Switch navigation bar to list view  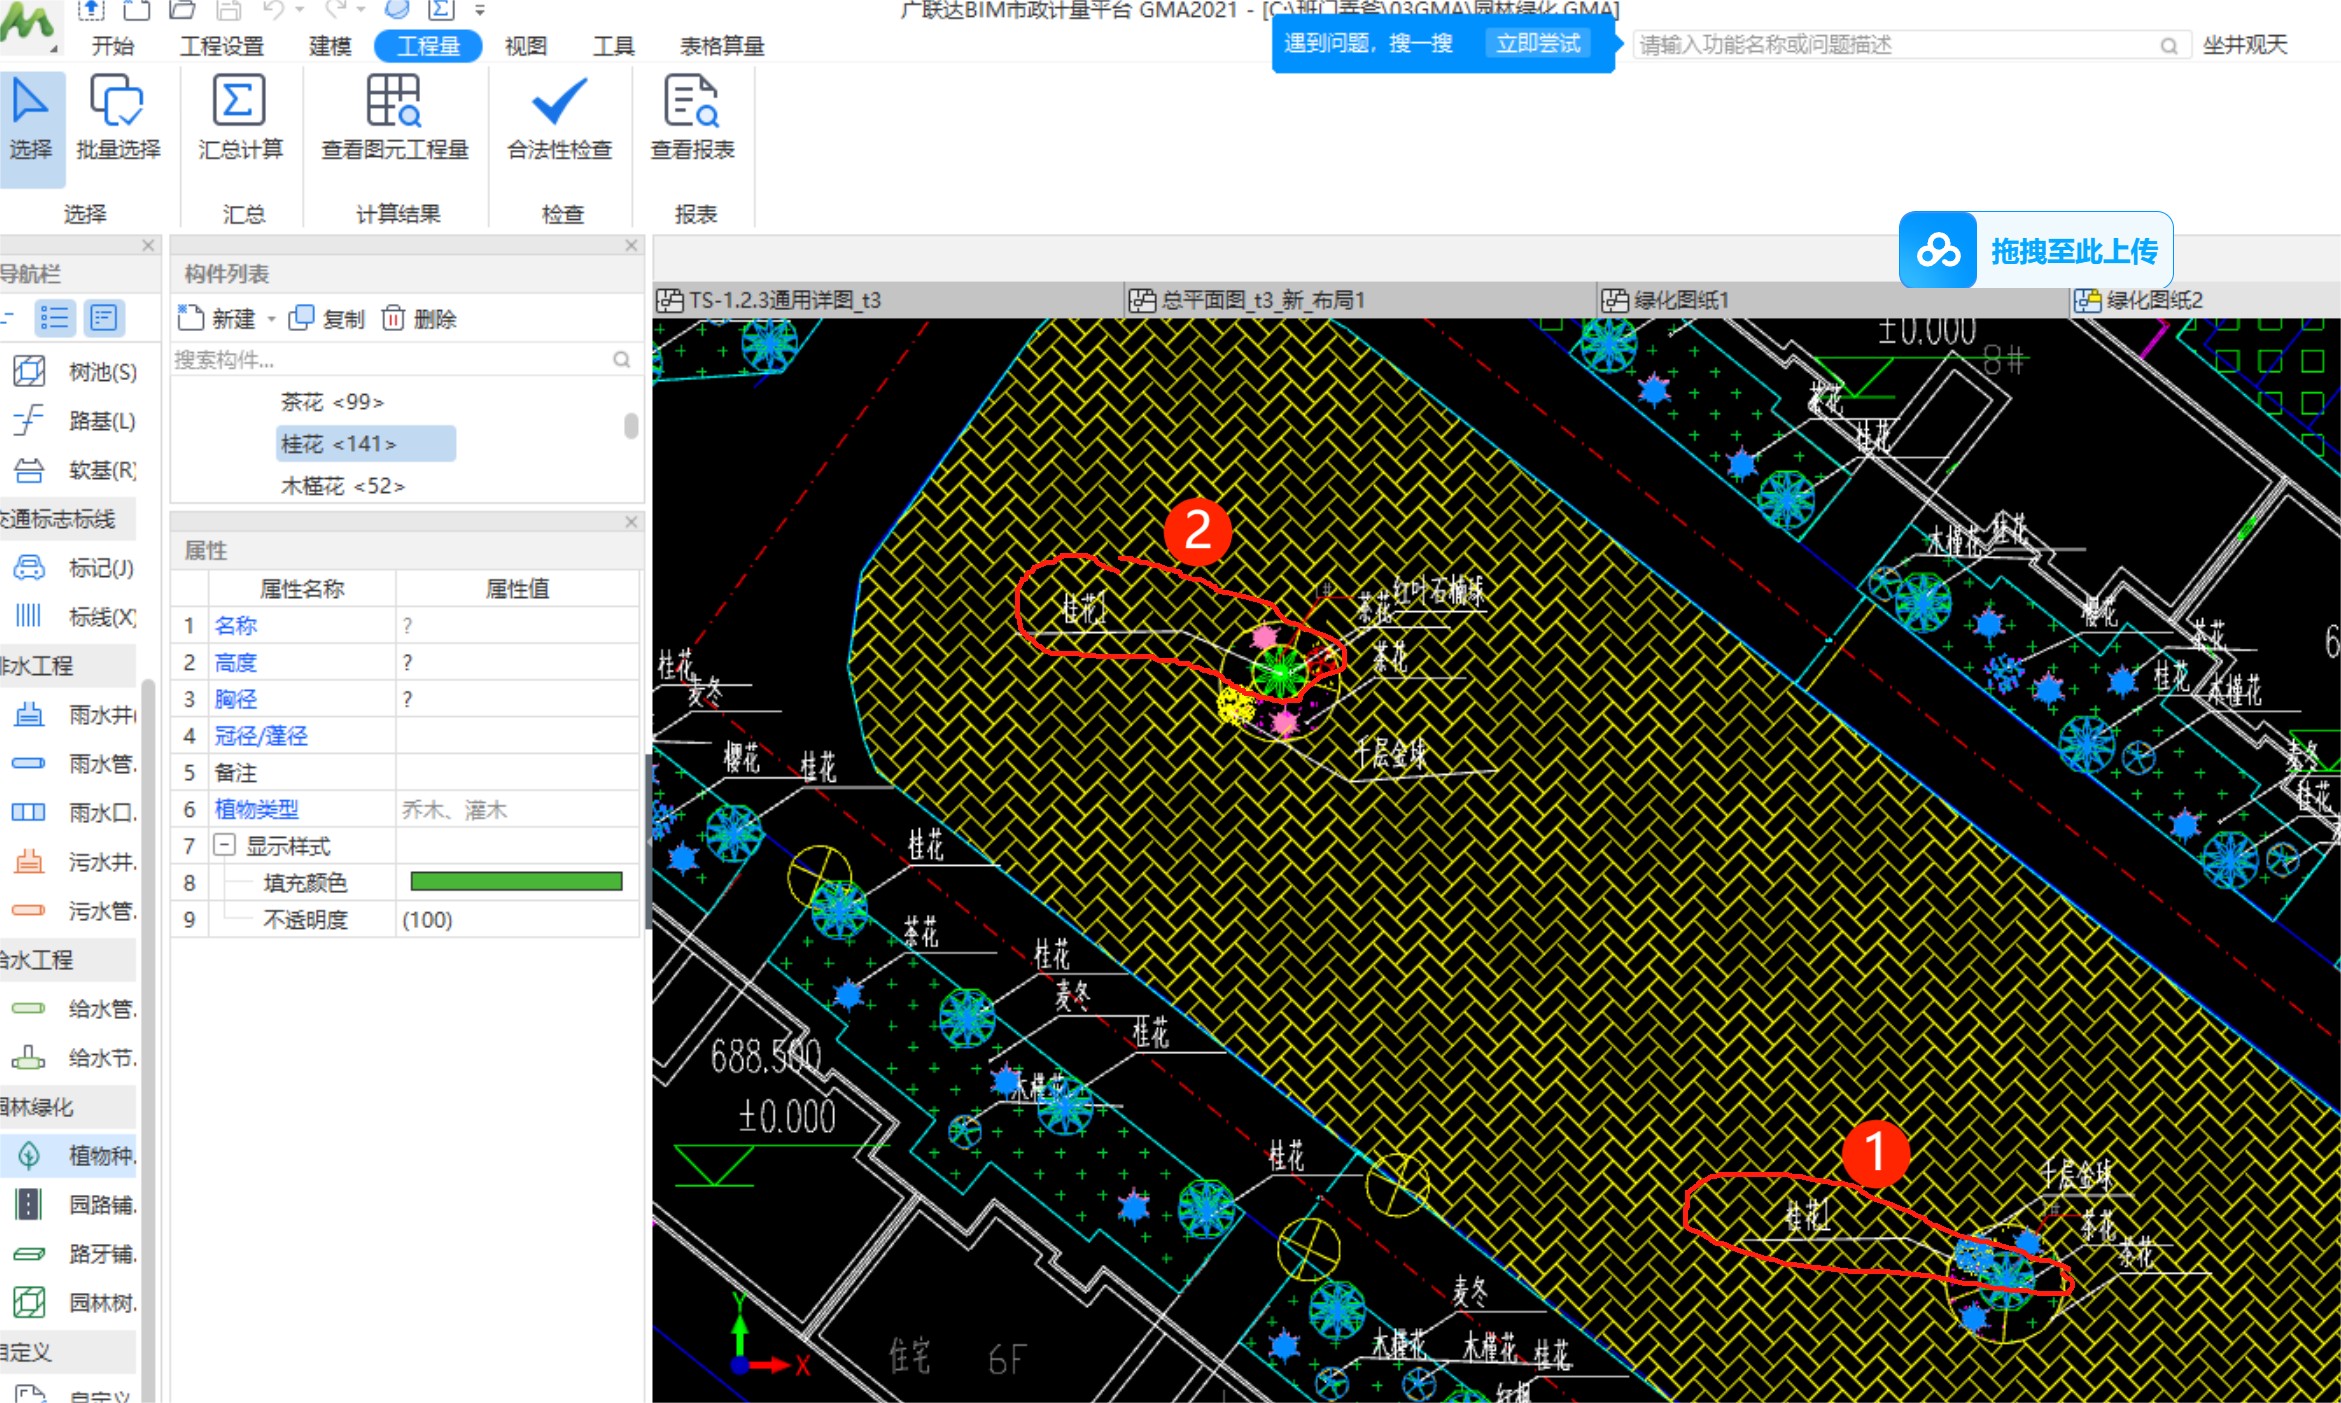click(54, 318)
